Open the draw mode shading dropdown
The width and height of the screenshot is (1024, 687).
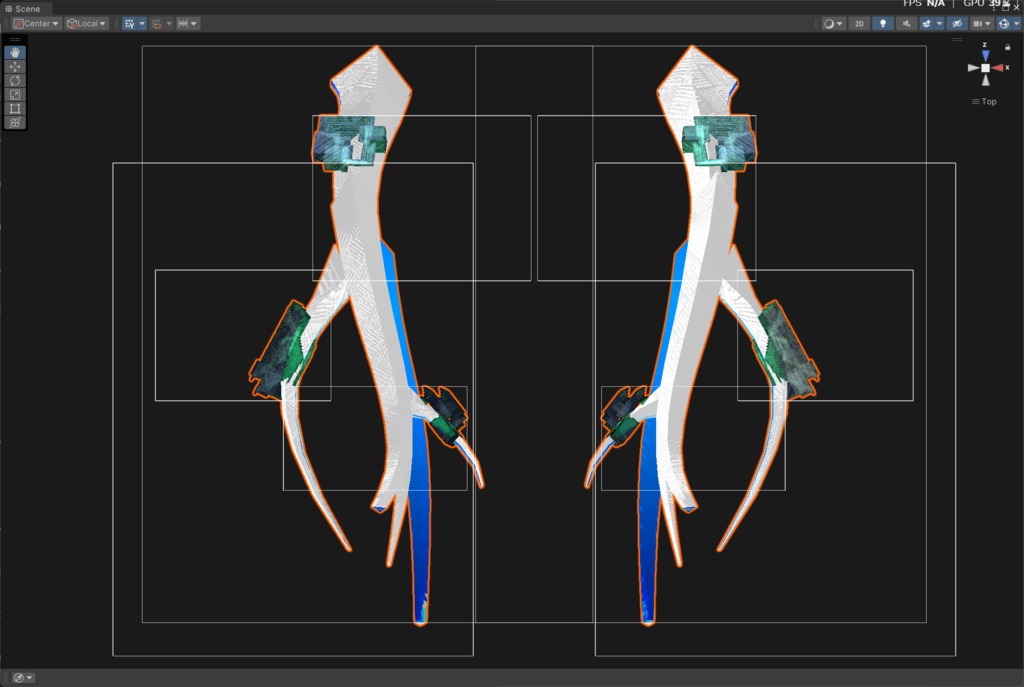click(x=833, y=24)
